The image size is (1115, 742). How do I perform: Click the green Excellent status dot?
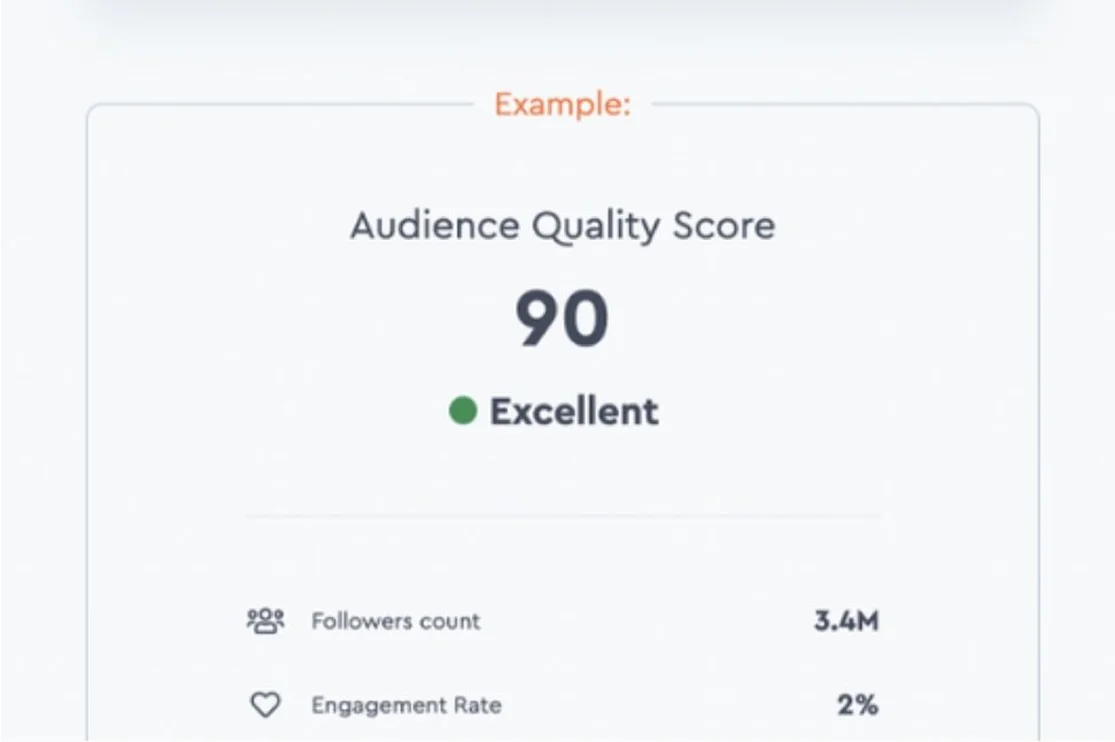click(463, 410)
